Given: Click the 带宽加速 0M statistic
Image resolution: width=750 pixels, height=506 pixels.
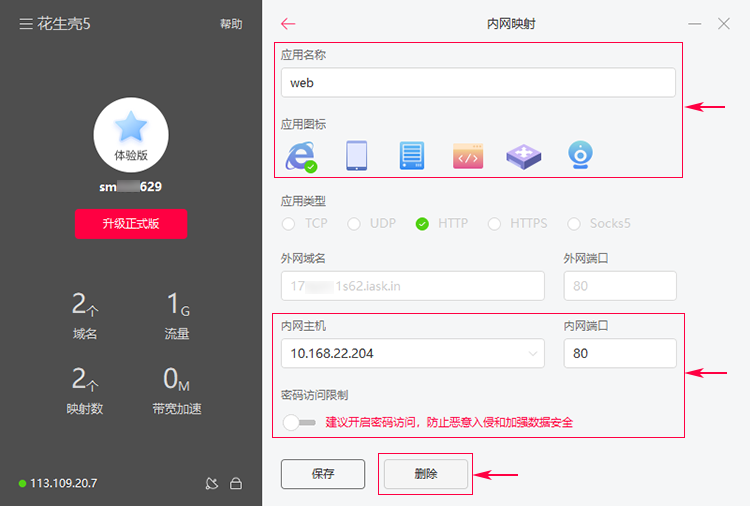Looking at the screenshot, I should coord(177,390).
